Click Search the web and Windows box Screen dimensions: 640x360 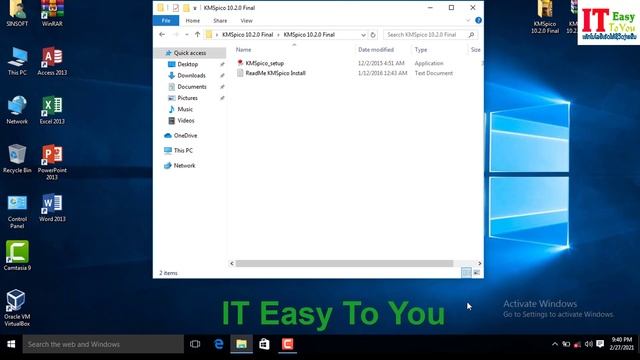coord(103,344)
